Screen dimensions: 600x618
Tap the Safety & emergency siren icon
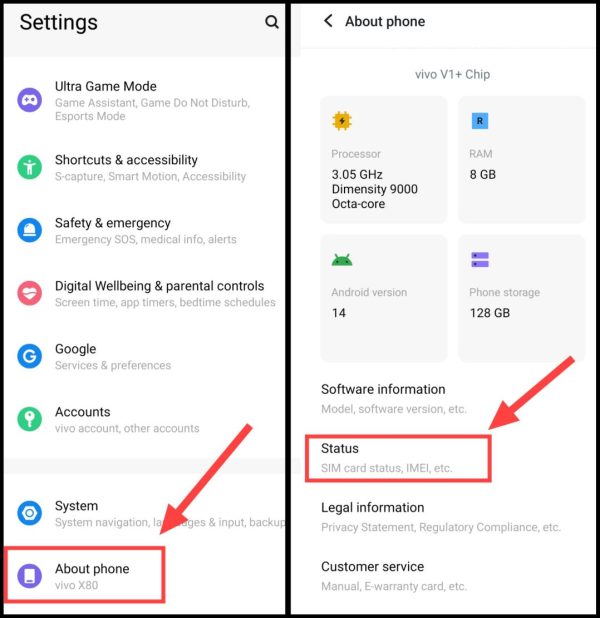tap(30, 230)
